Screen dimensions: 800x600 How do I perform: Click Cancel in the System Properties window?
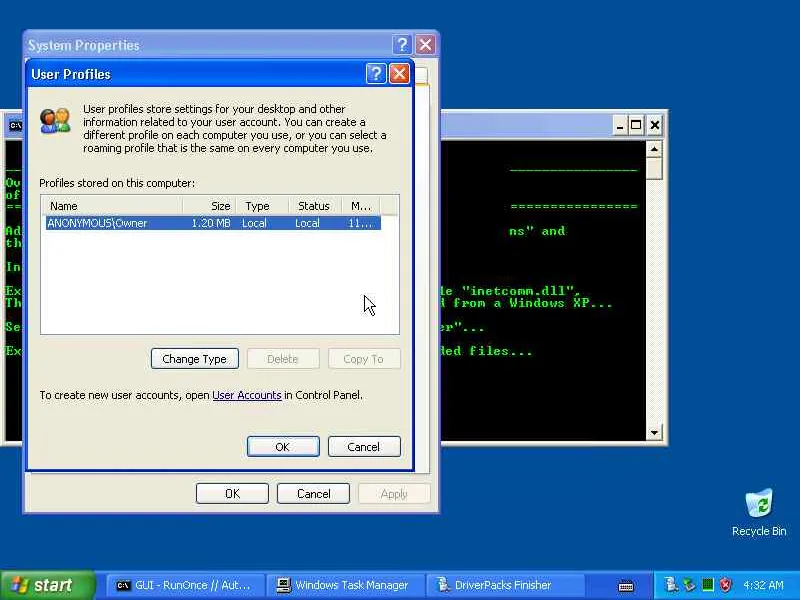(313, 493)
